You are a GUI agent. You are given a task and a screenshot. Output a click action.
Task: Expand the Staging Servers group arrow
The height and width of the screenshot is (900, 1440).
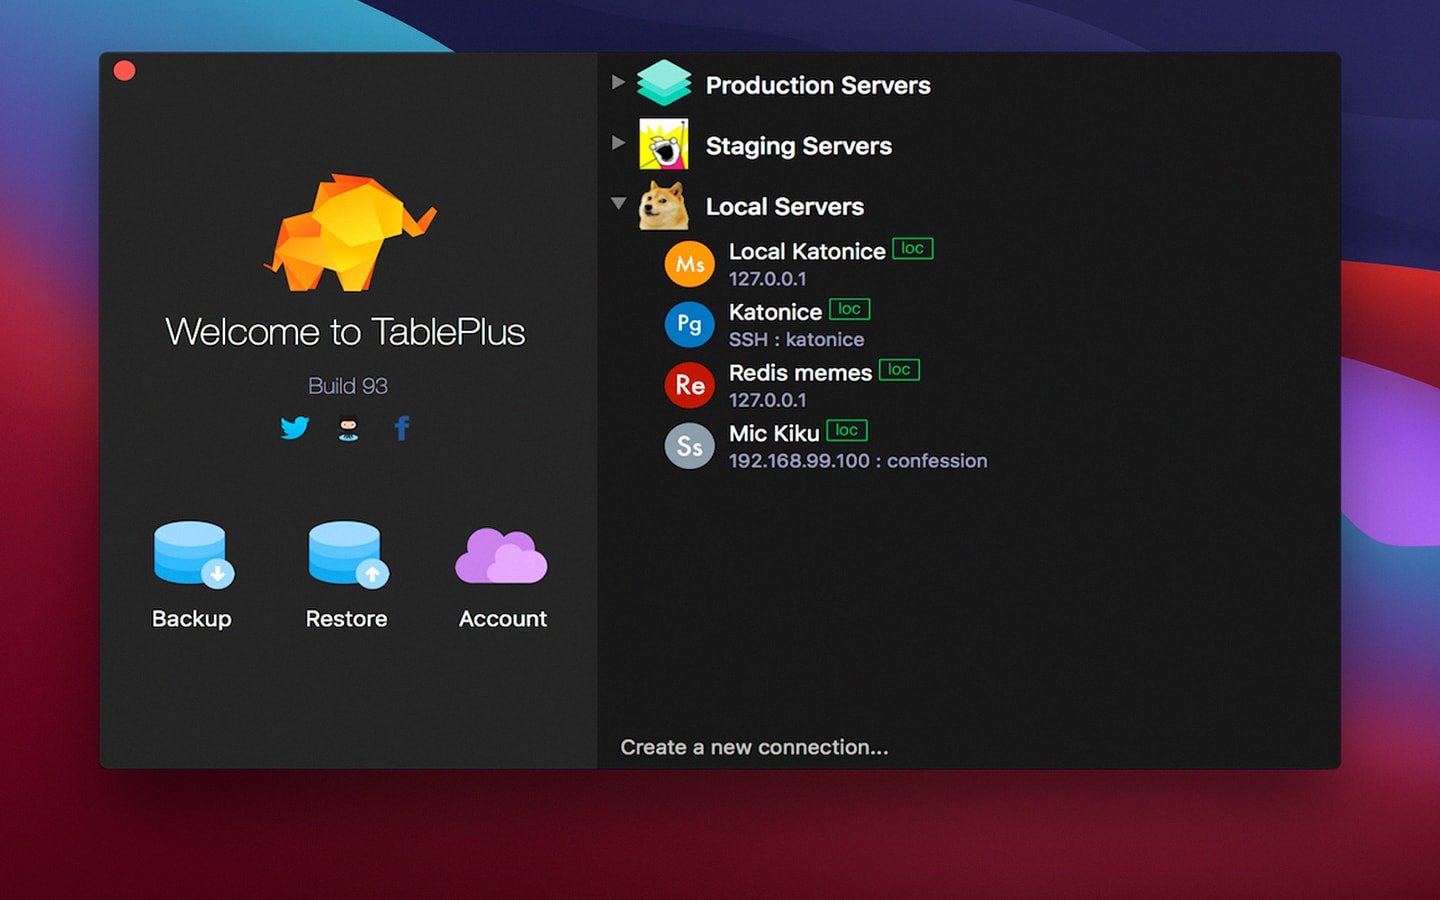click(x=618, y=143)
